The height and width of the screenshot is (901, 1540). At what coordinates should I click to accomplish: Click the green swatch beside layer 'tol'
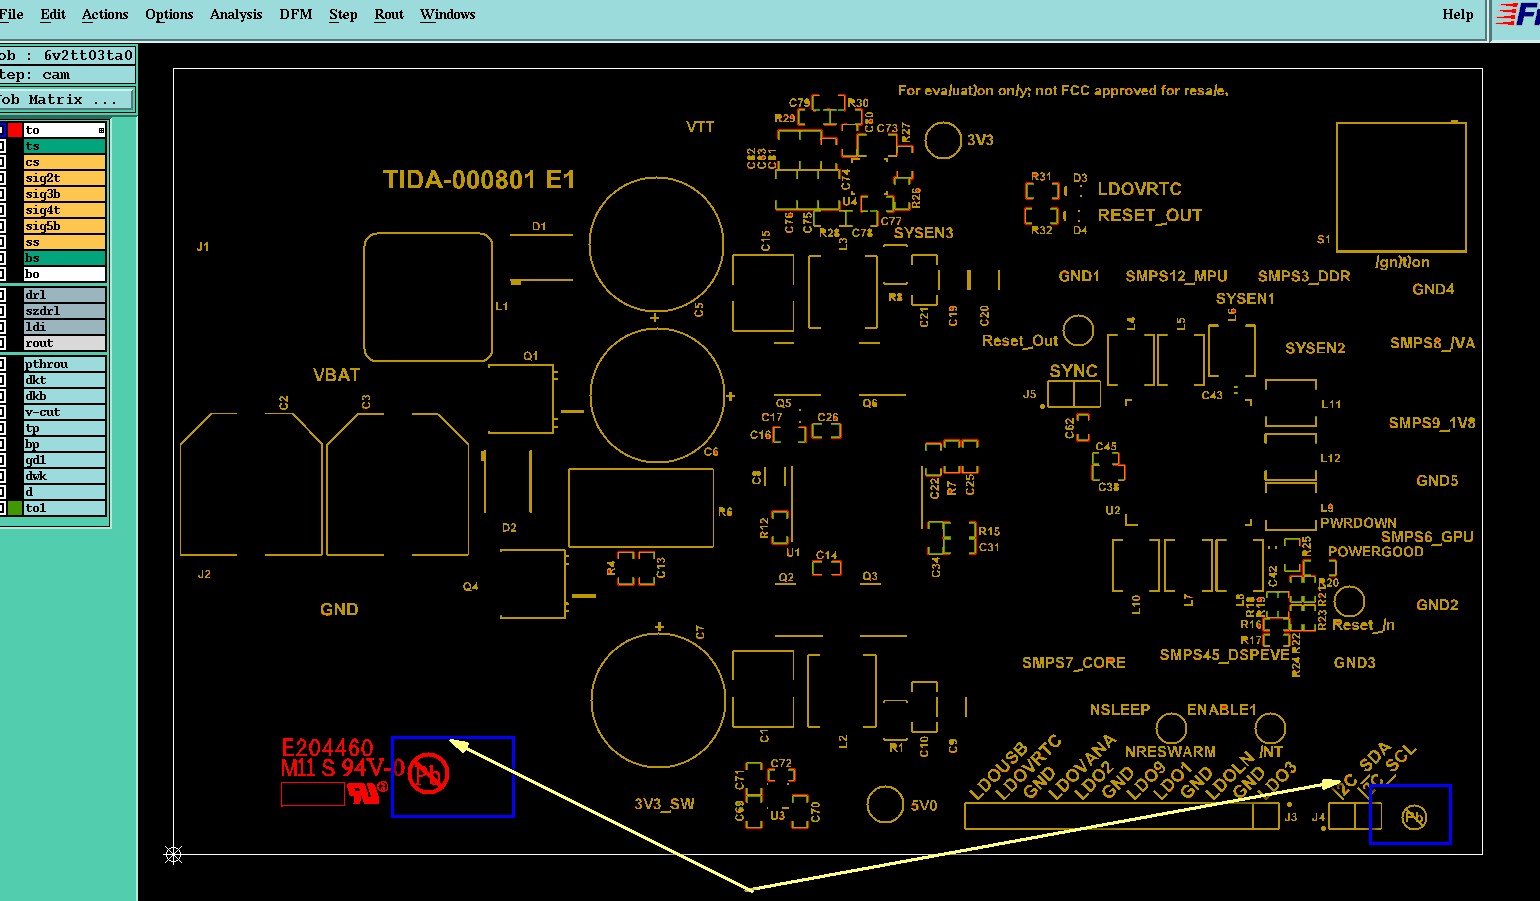pyautogui.click(x=15, y=508)
